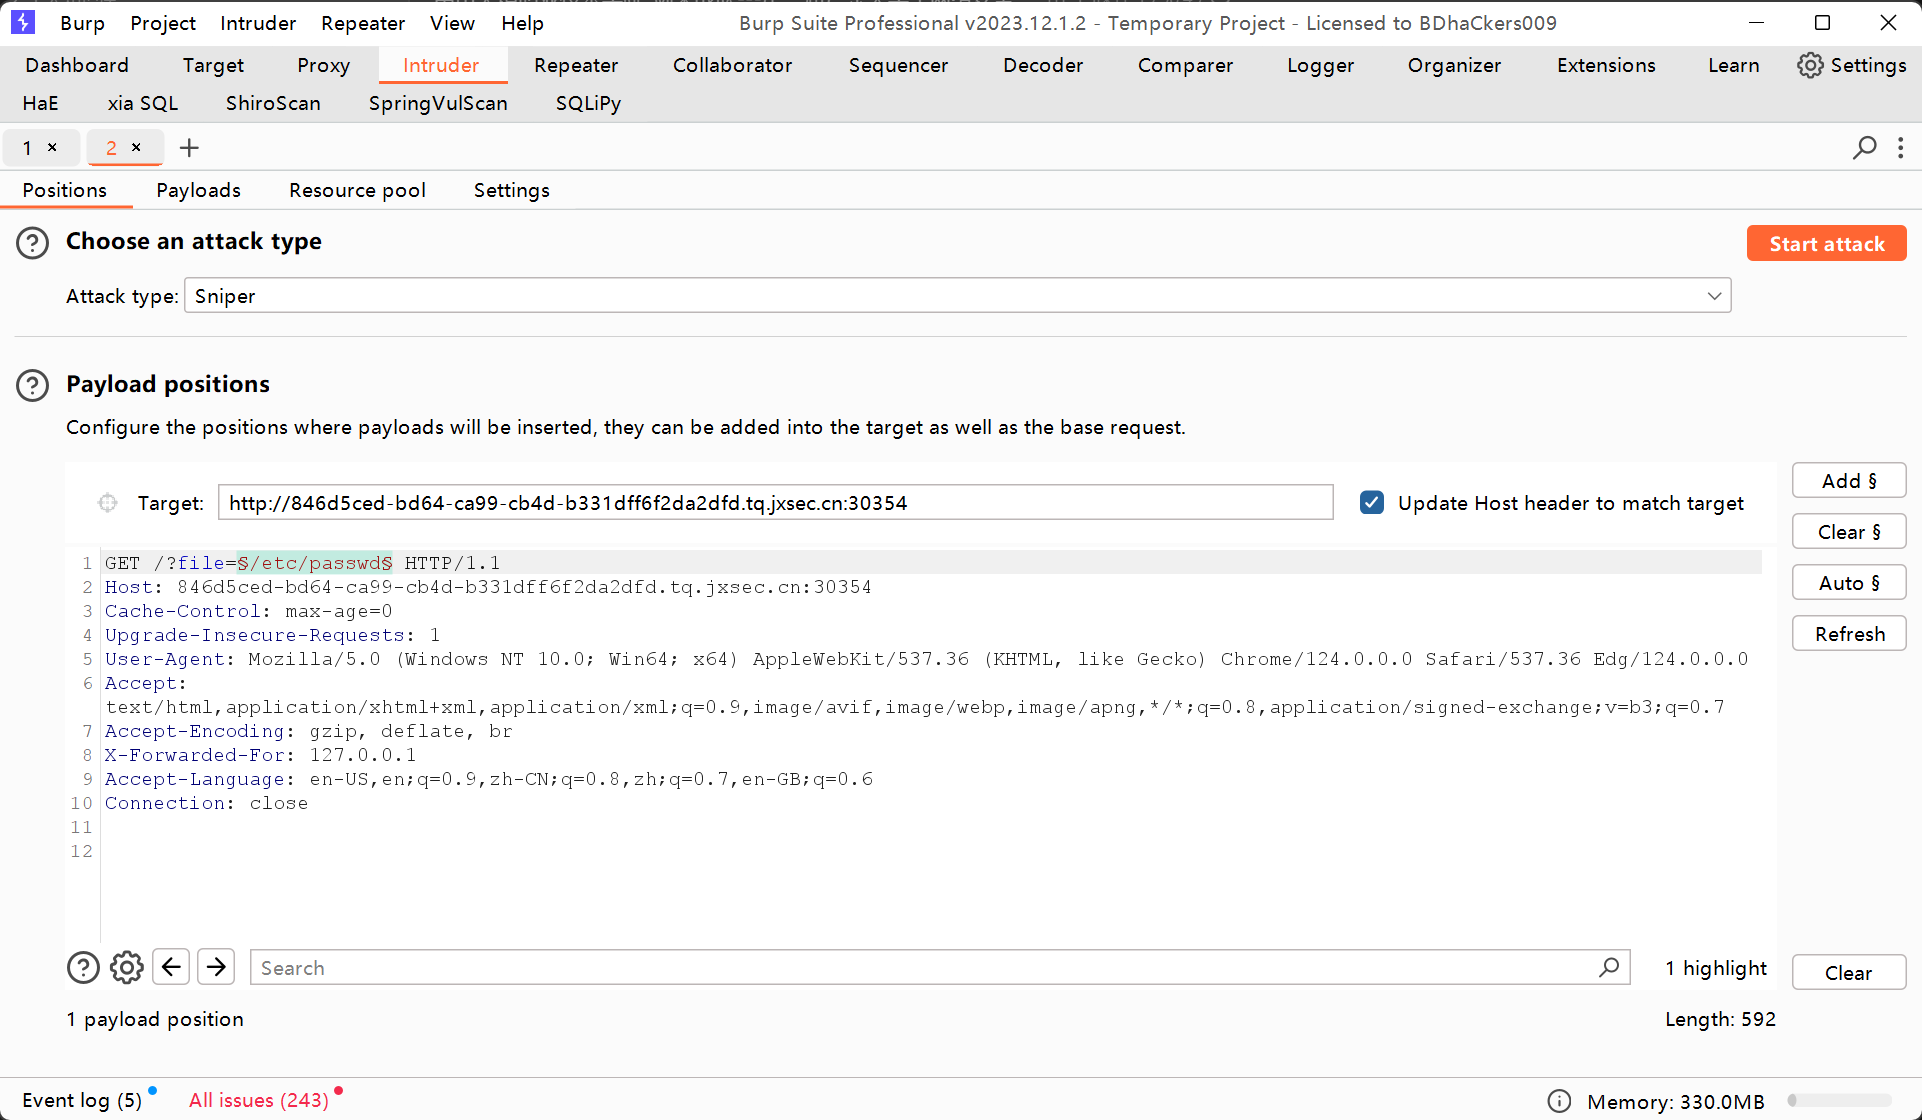
Task: Switch to the Logger tab
Action: tap(1320, 65)
